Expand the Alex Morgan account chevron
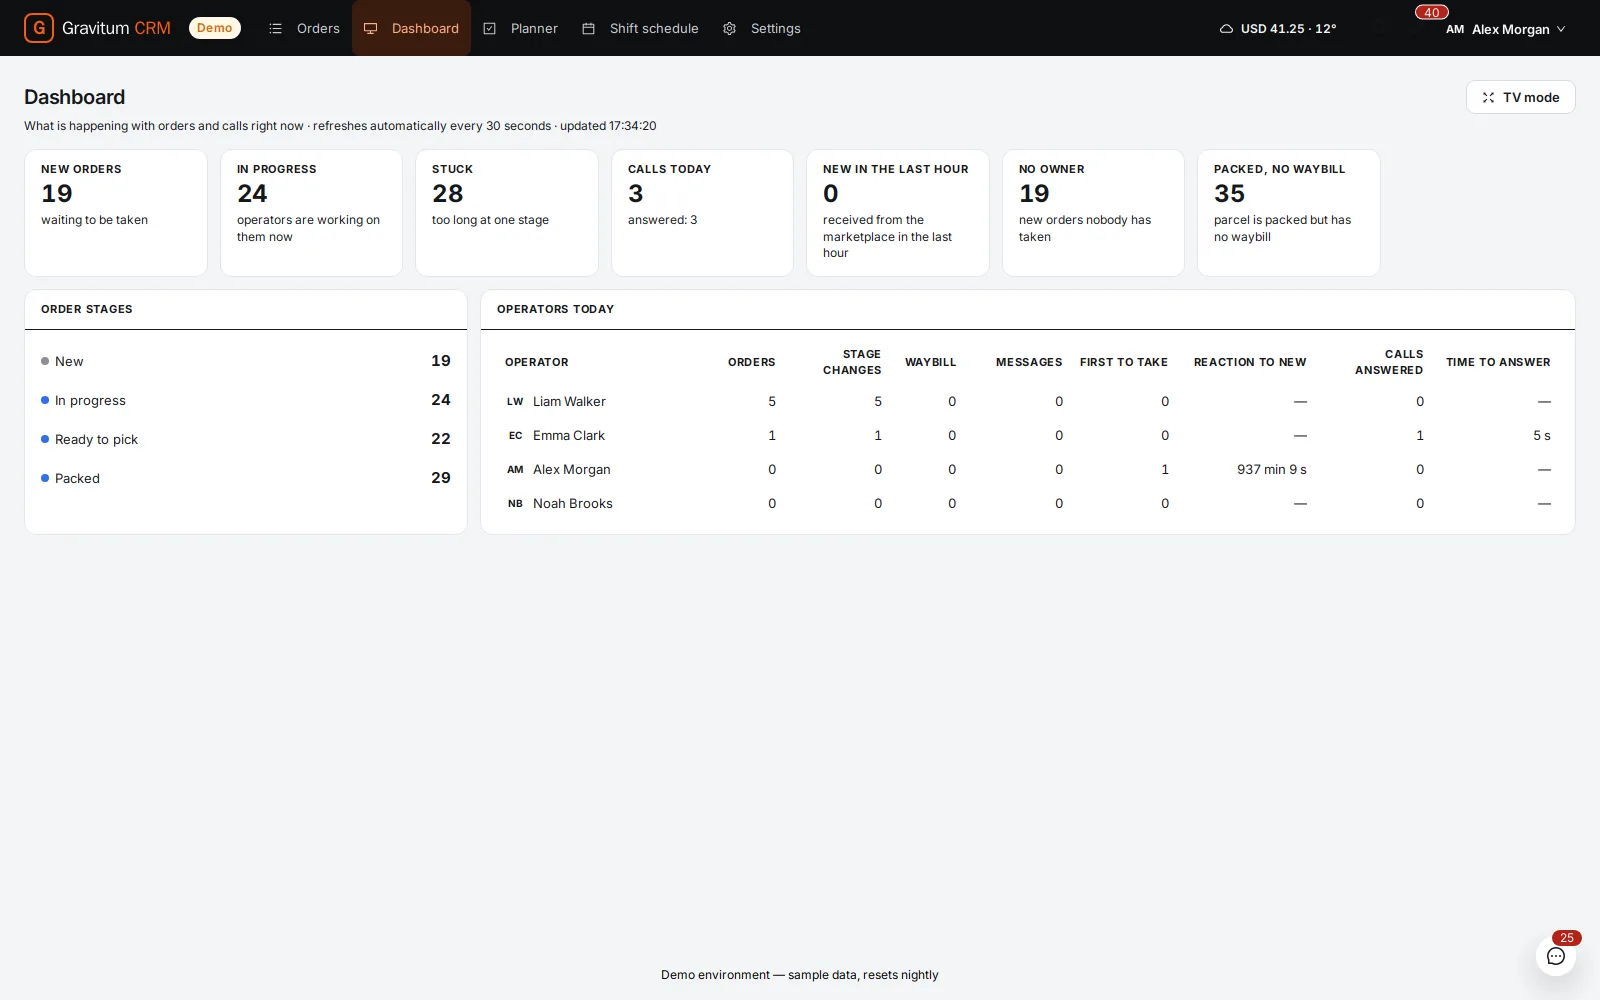Viewport: 1600px width, 1000px height. (x=1561, y=29)
